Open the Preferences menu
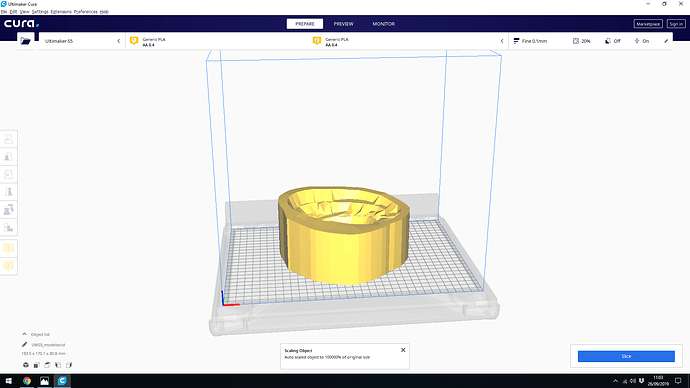690x388 pixels. pos(85,11)
